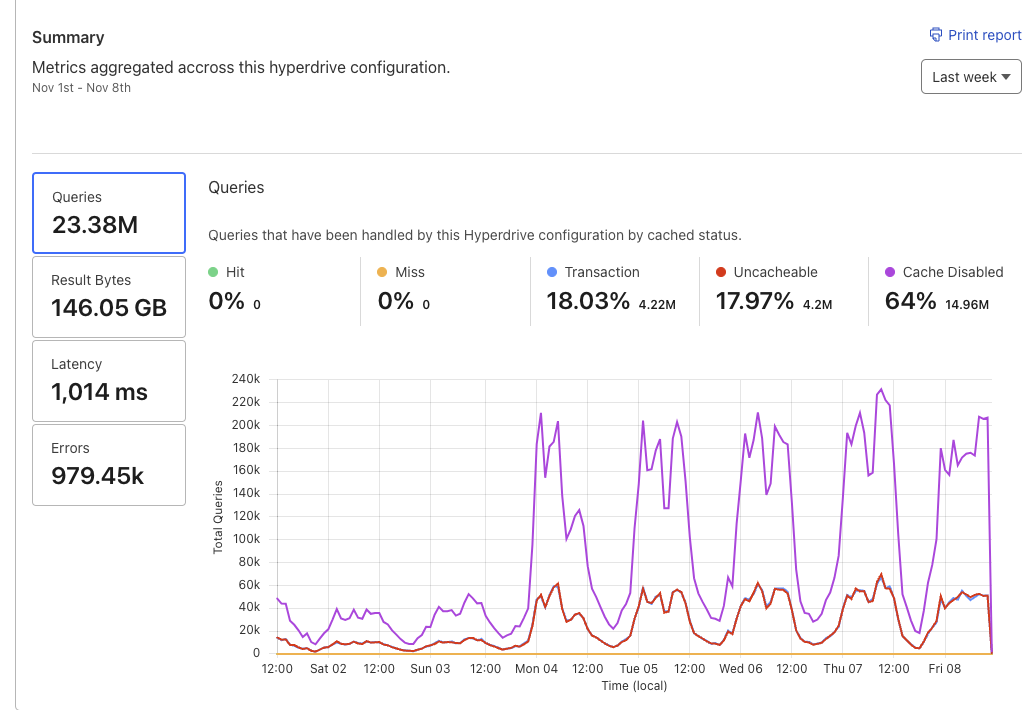
Task: Click the 64% Cache Disabled percentage
Action: [x=911, y=301]
